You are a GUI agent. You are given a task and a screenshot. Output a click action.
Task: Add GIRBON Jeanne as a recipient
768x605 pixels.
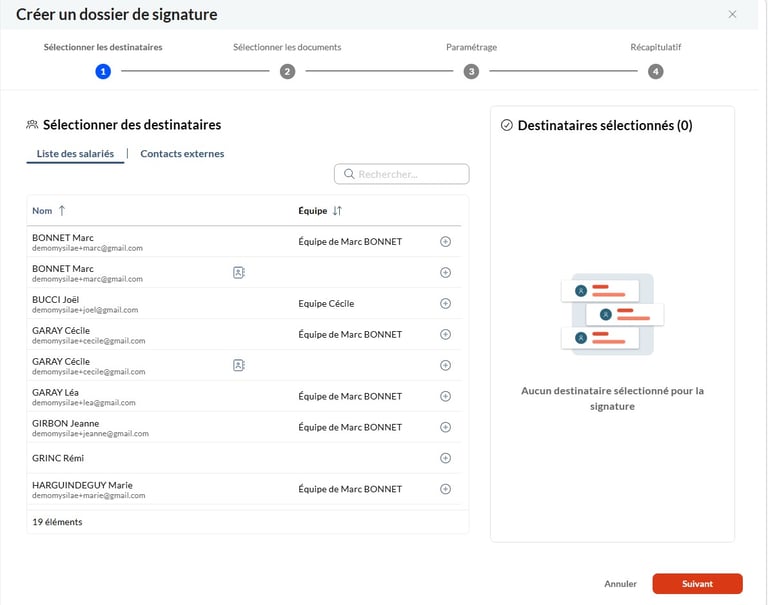point(446,427)
